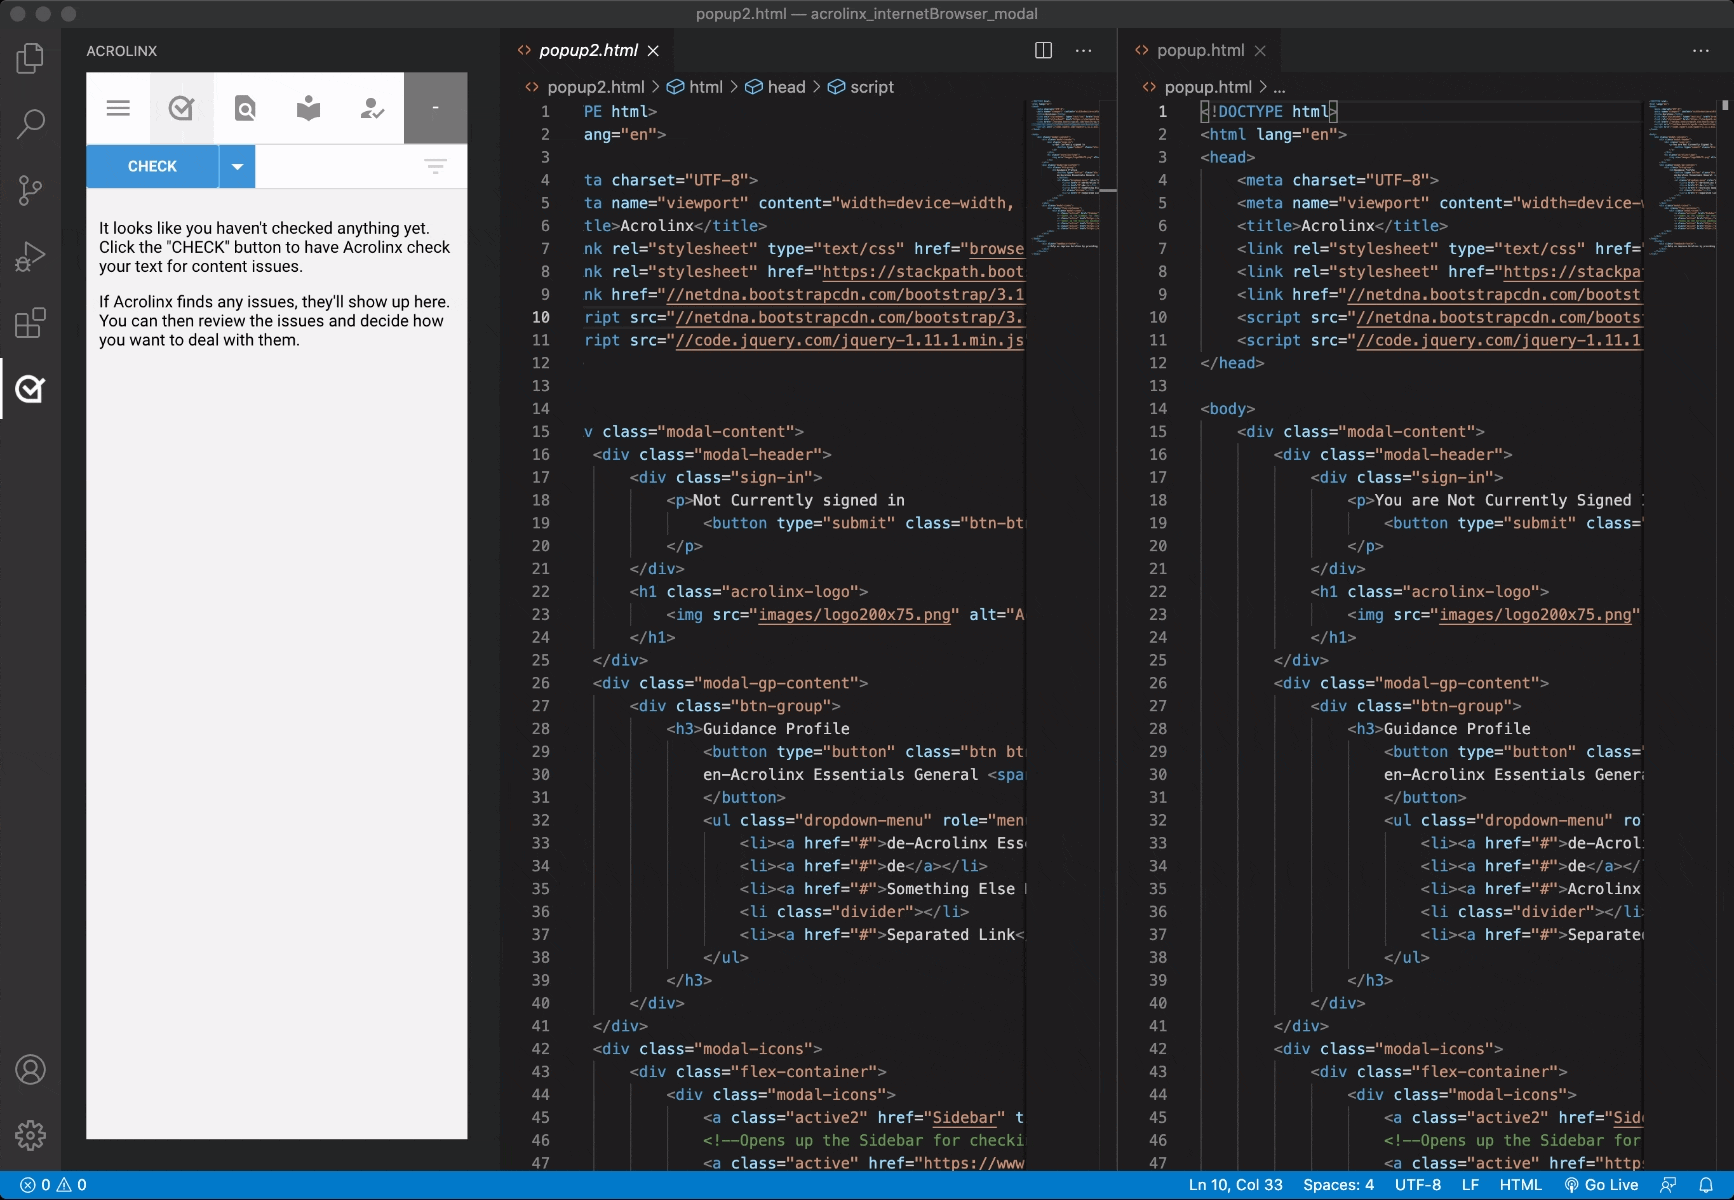Open the Acrolinx document search icon
1734x1200 pixels.
(245, 108)
